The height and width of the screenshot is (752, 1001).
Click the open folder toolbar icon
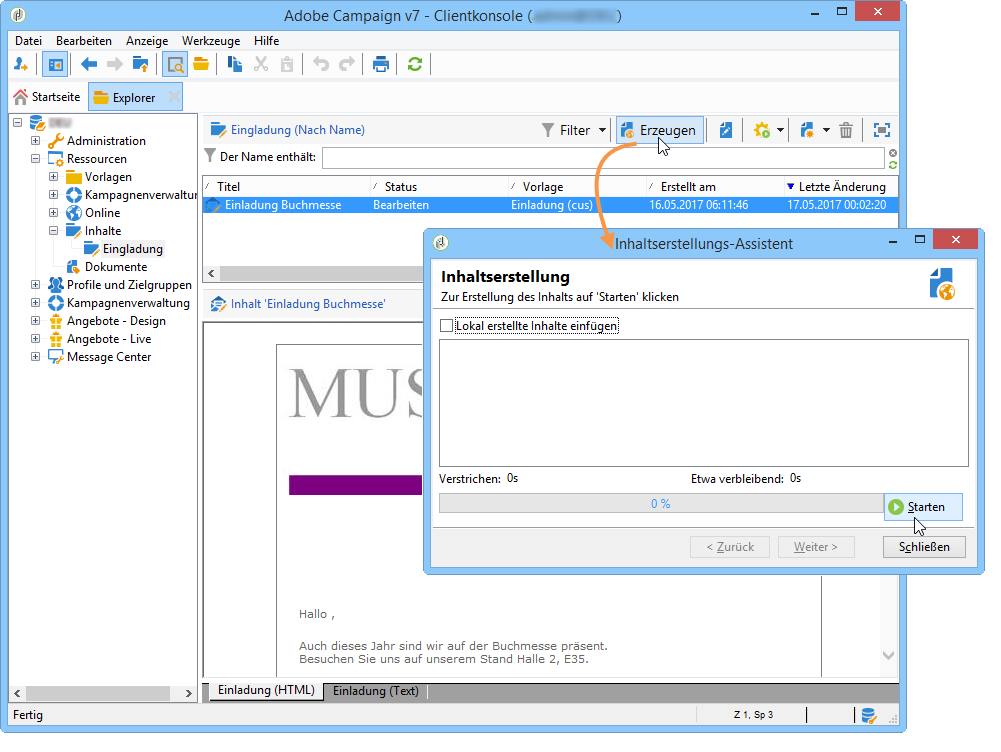201,64
